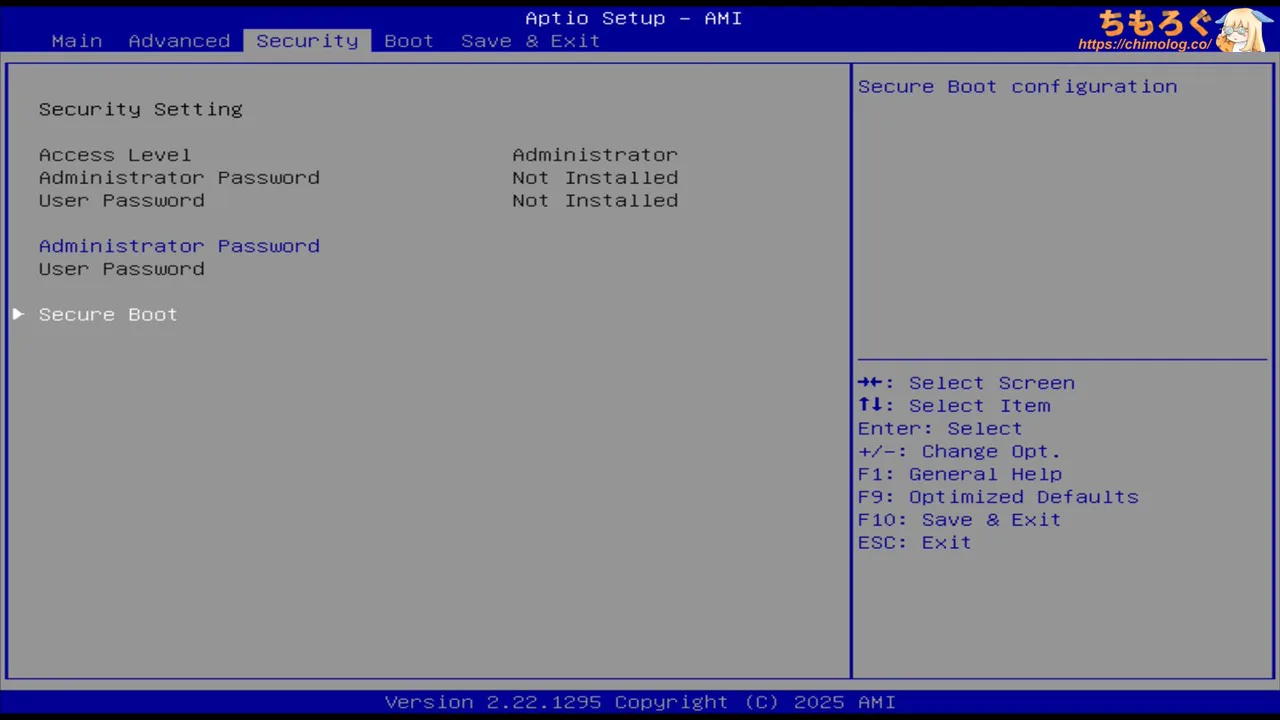Open the Secure Boot submenu entry

(108, 314)
